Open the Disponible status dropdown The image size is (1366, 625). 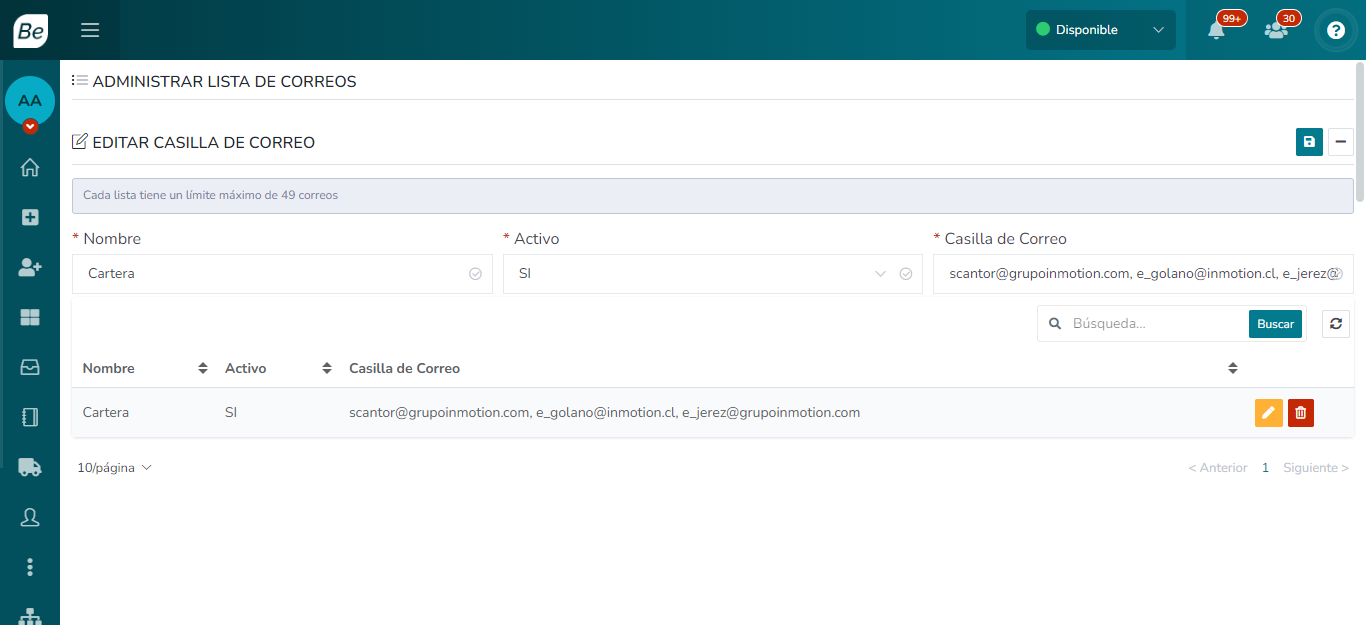[1100, 30]
